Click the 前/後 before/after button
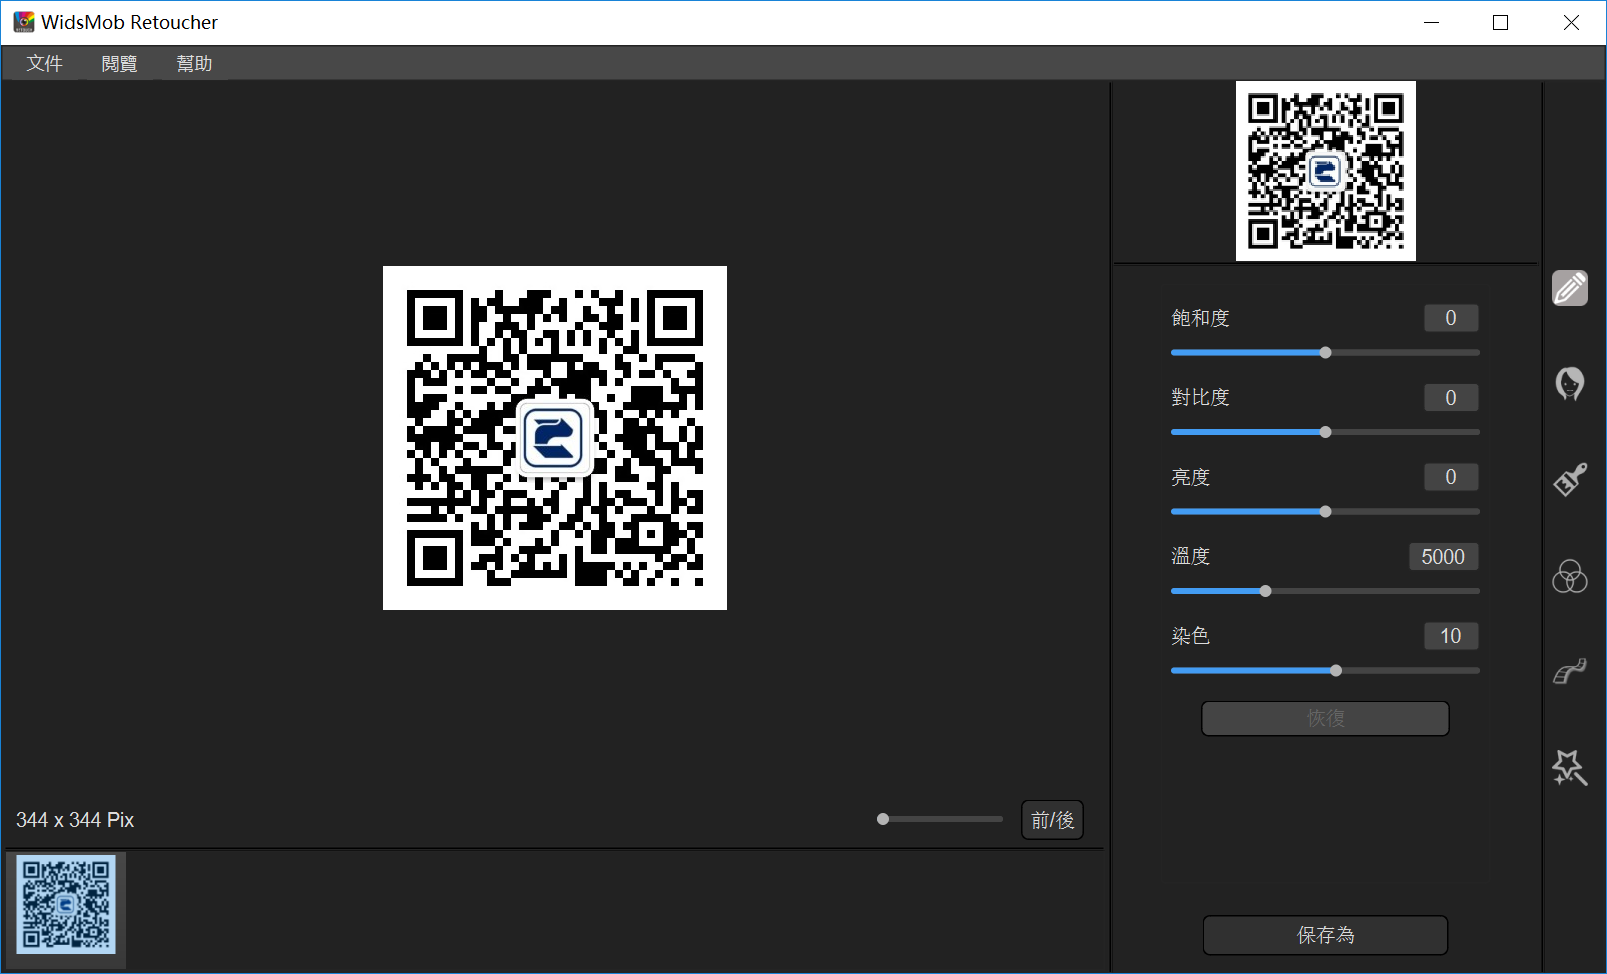 tap(1052, 820)
